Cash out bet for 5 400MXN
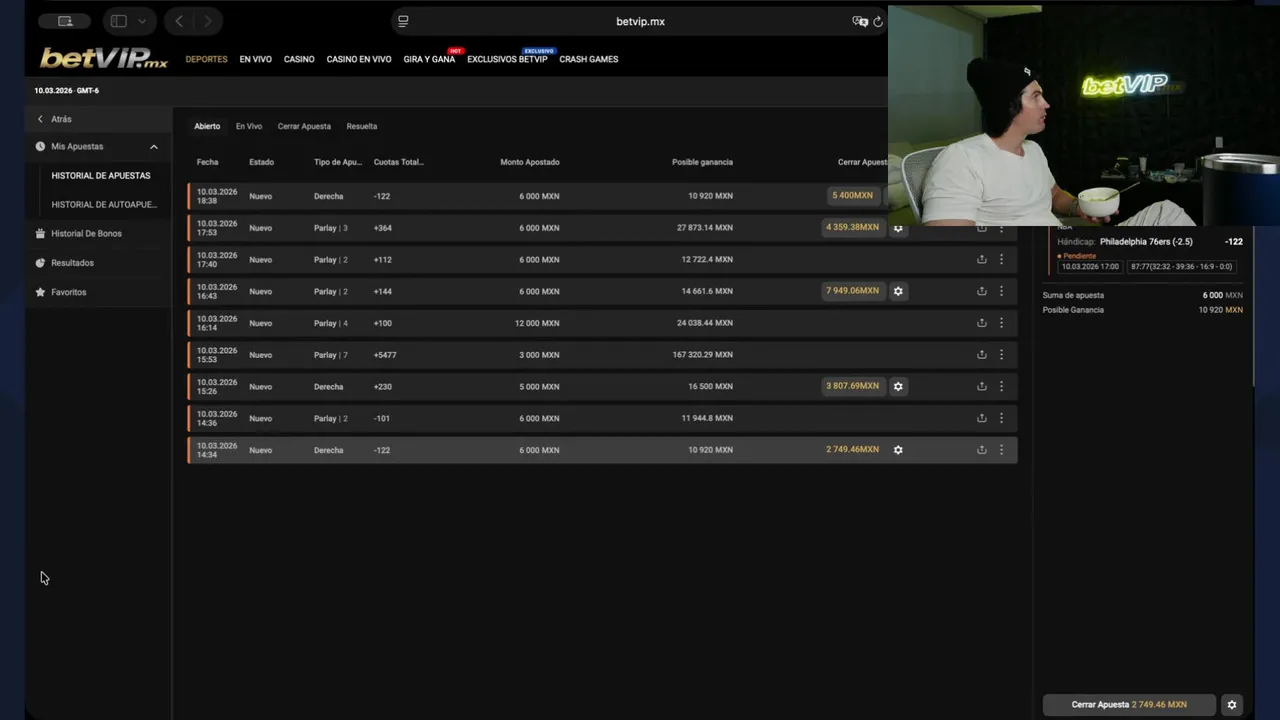 click(x=853, y=195)
